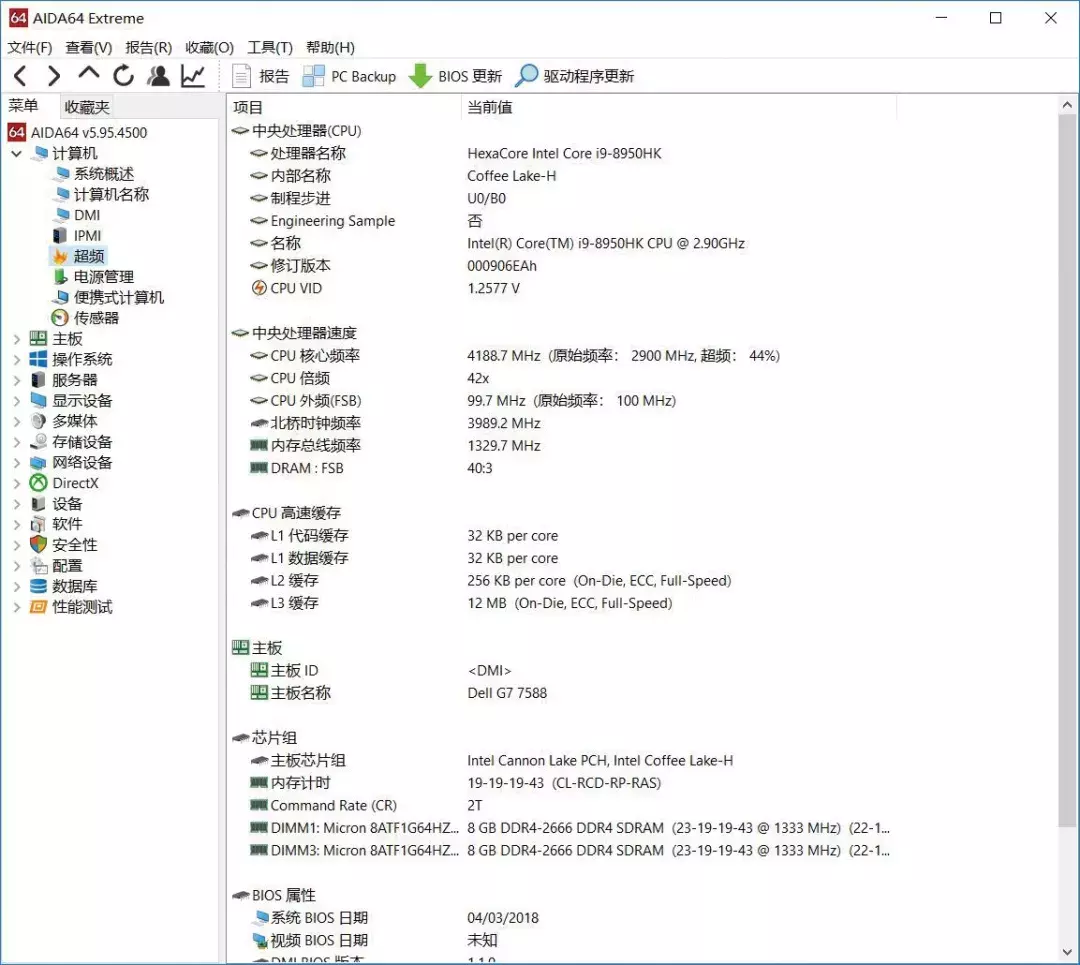Image resolution: width=1080 pixels, height=965 pixels.
Task: Open the 工具(T) menu
Action: pyautogui.click(x=270, y=48)
